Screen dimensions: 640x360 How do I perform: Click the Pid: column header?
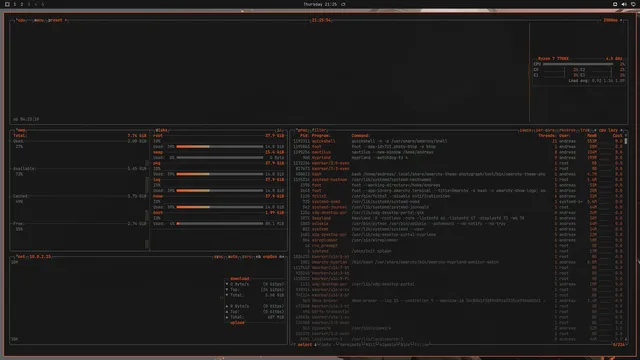[x=304, y=136]
